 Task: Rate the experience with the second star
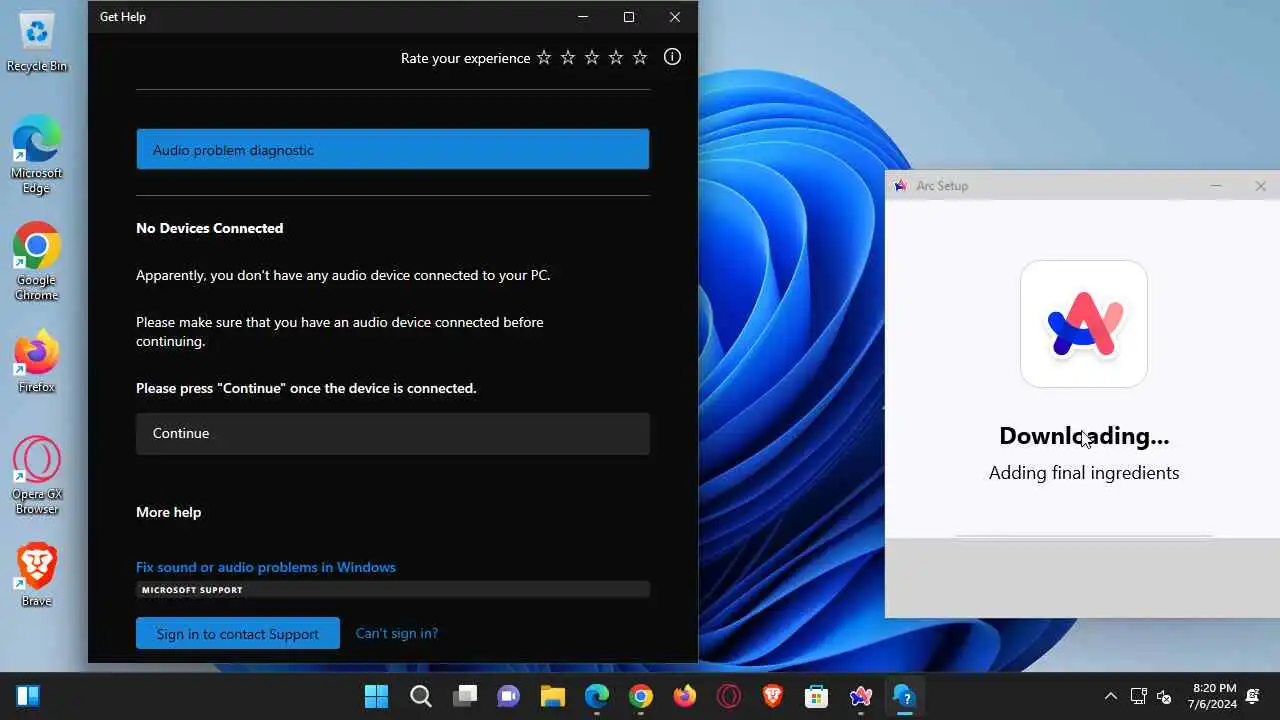(568, 58)
